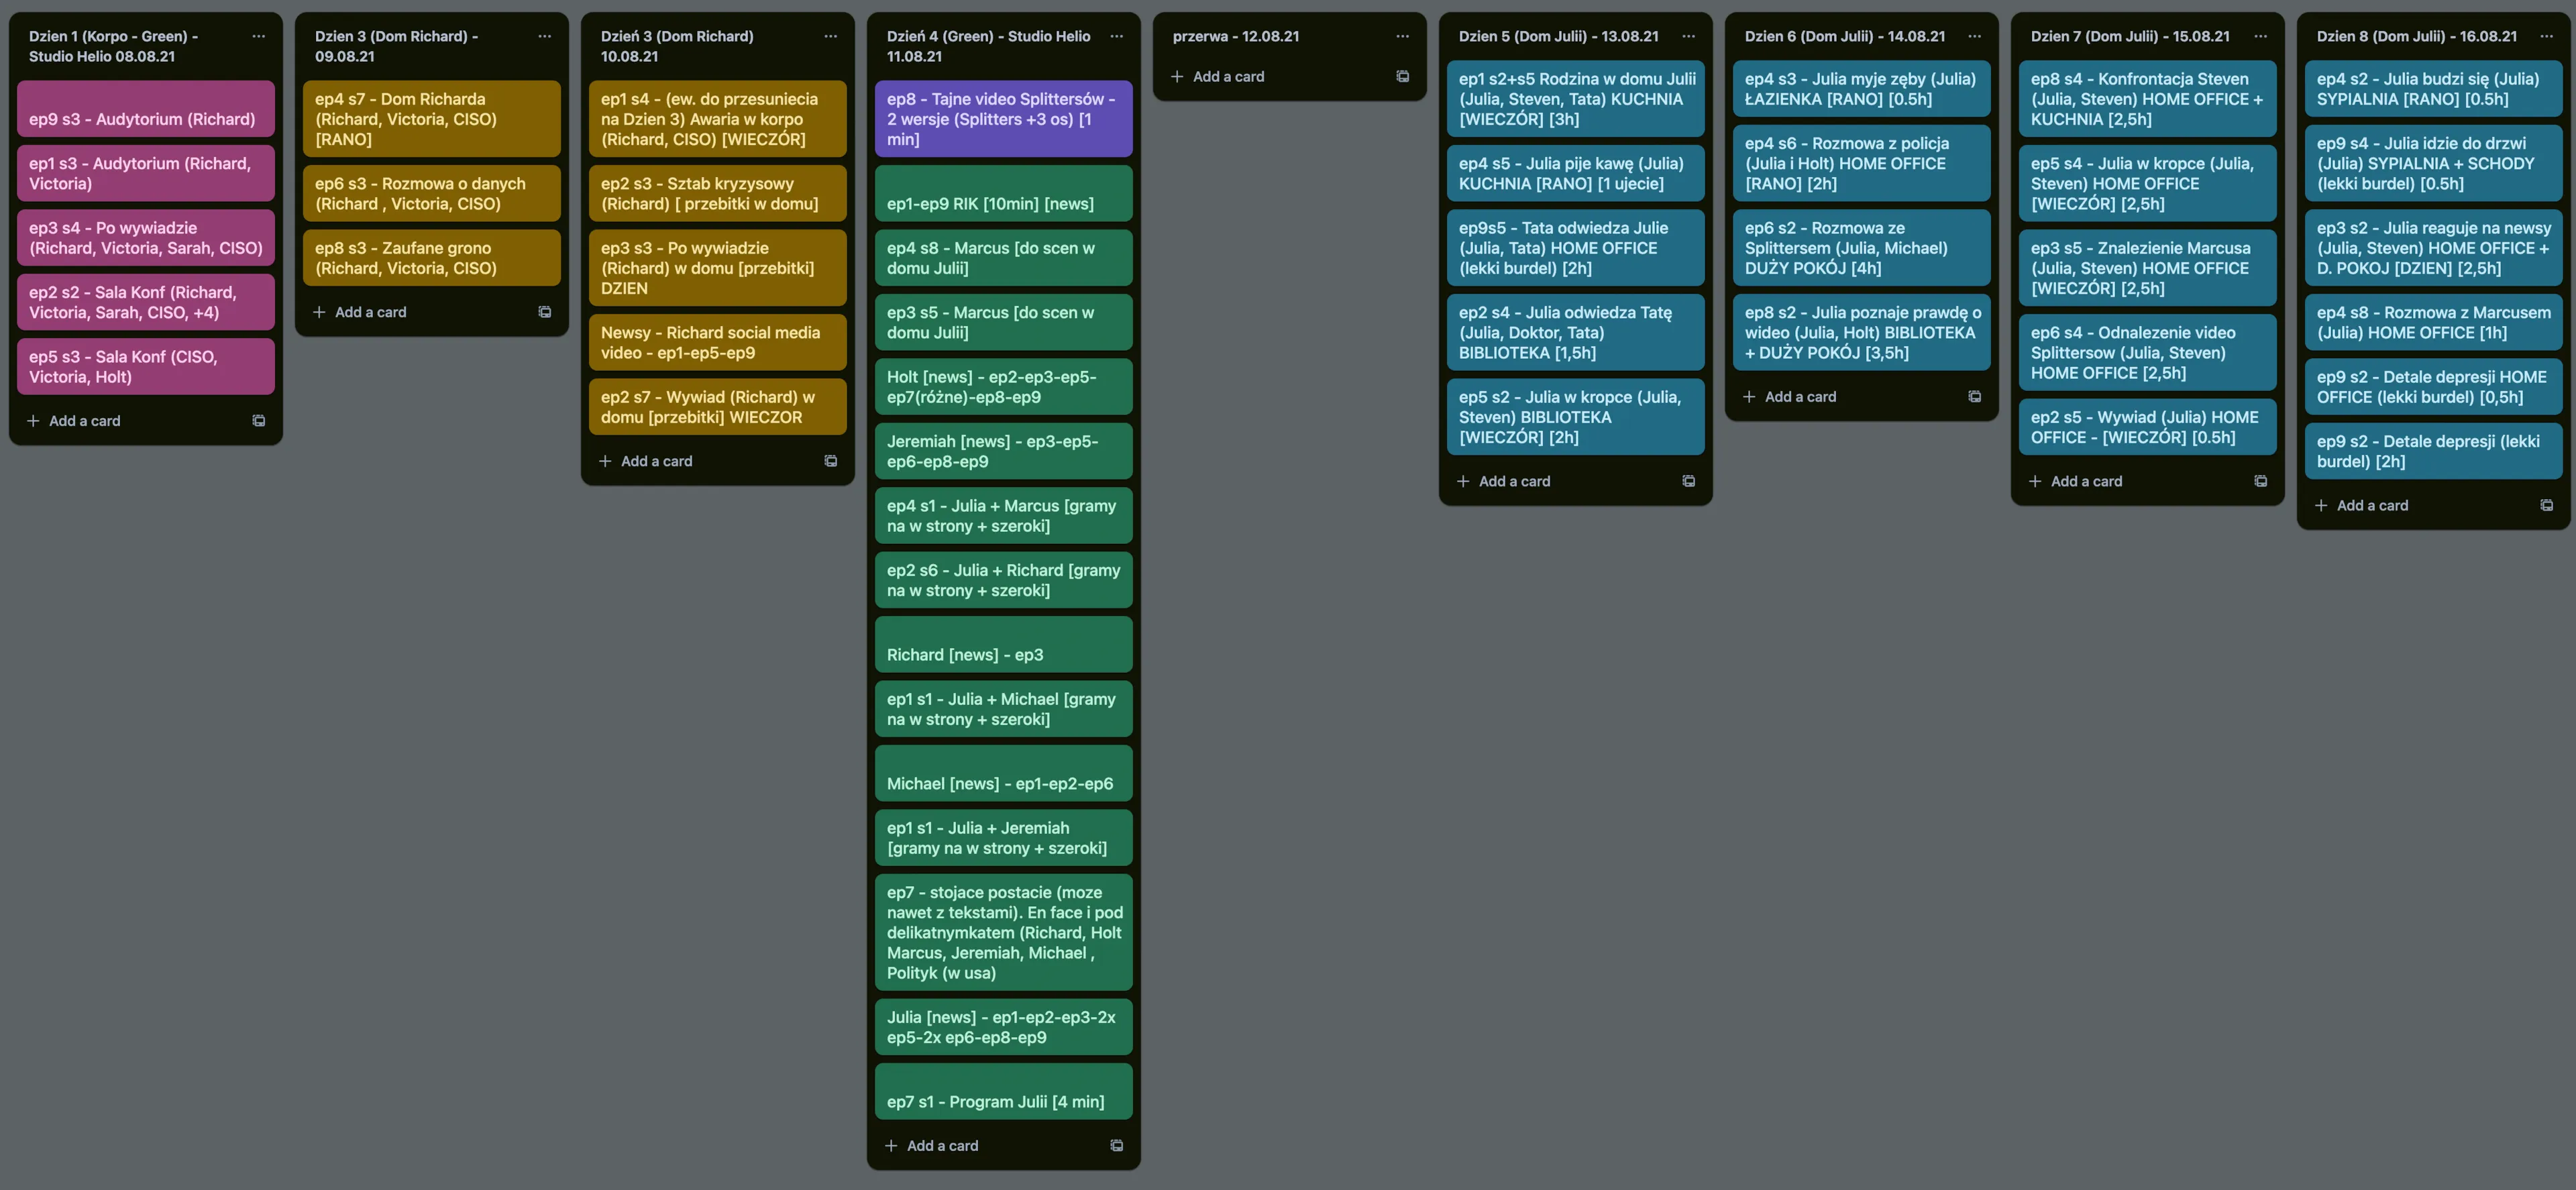Viewport: 2576px width, 1190px height.
Task: Add a card to przerwa list
Action: point(1228,77)
